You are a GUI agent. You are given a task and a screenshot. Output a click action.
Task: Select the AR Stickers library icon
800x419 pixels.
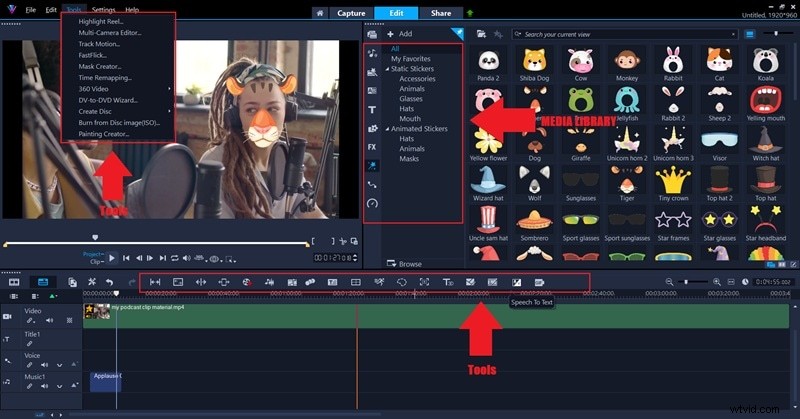pos(372,165)
